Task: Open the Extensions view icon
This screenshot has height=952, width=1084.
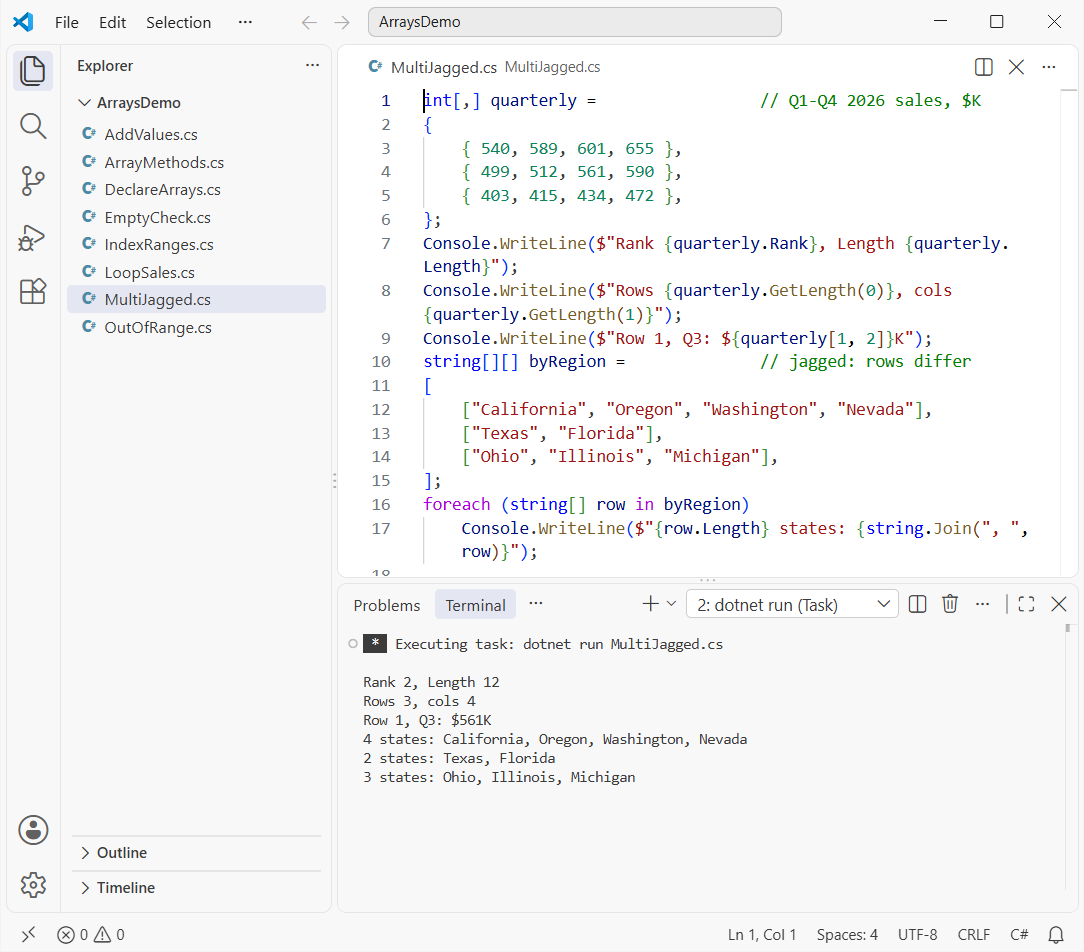Action: pyautogui.click(x=32, y=292)
